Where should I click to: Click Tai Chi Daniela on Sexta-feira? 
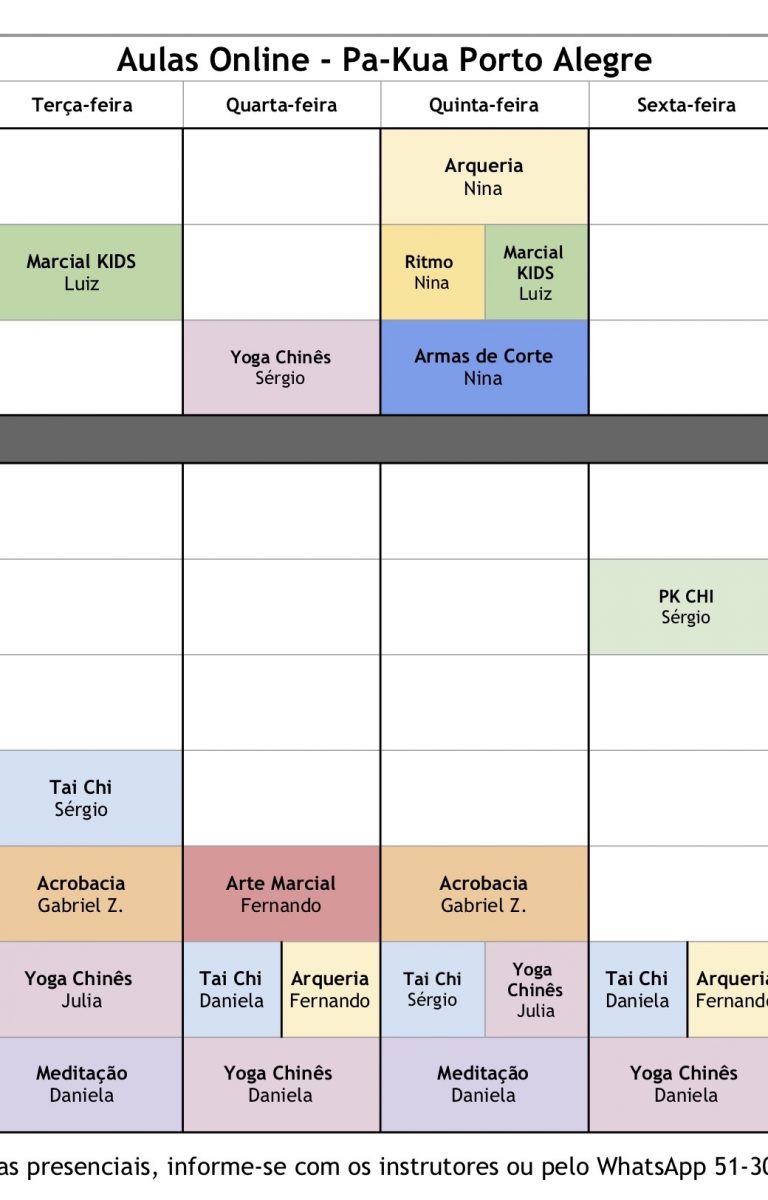638,989
